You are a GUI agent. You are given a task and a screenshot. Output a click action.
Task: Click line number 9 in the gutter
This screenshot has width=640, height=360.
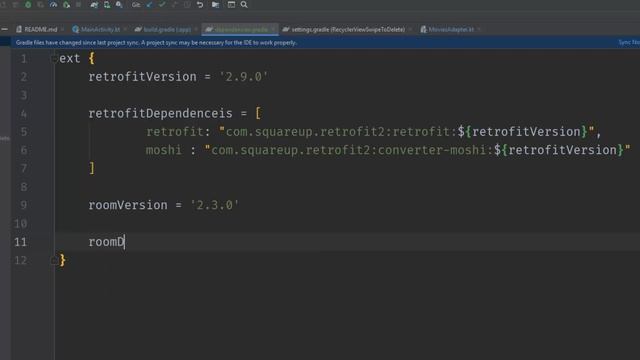click(x=24, y=205)
